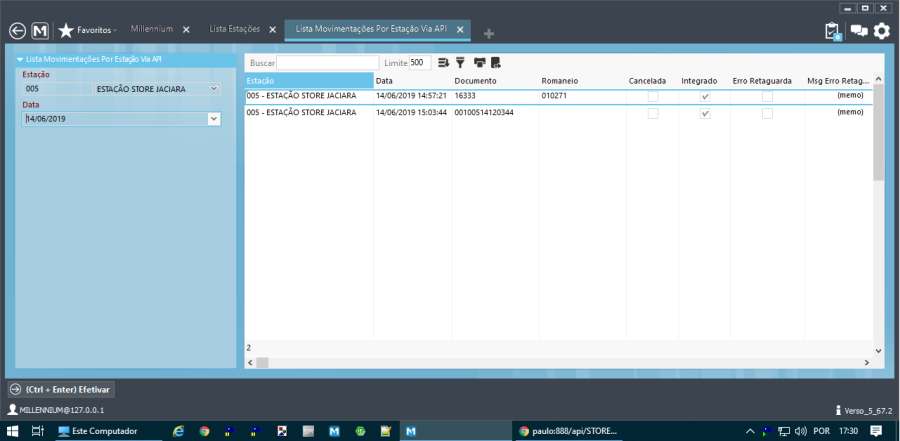Screen dimensions: 900x441
Task: Close the Lista Estações tab
Action: [x=273, y=30]
